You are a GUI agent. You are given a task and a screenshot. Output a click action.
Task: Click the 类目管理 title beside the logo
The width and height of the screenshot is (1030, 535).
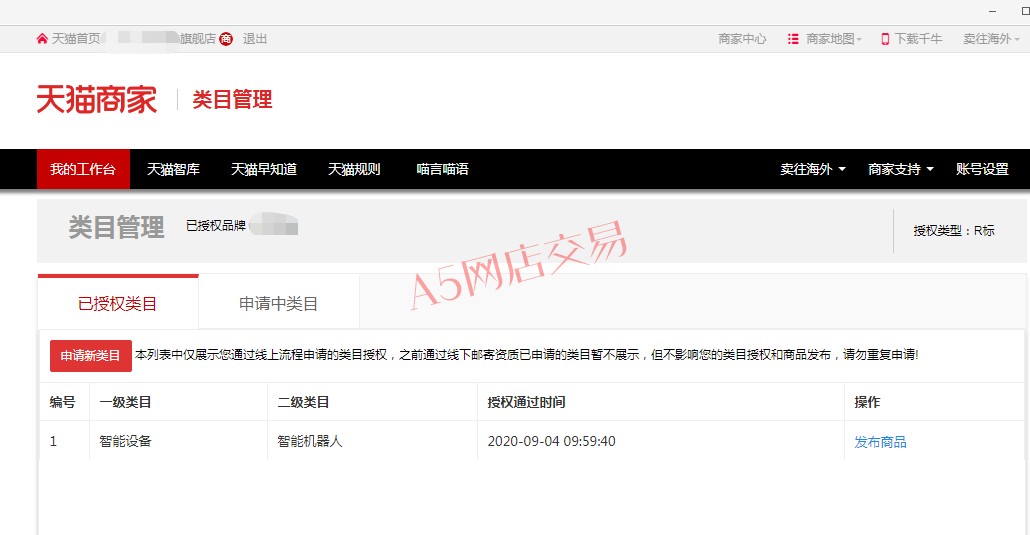(232, 99)
